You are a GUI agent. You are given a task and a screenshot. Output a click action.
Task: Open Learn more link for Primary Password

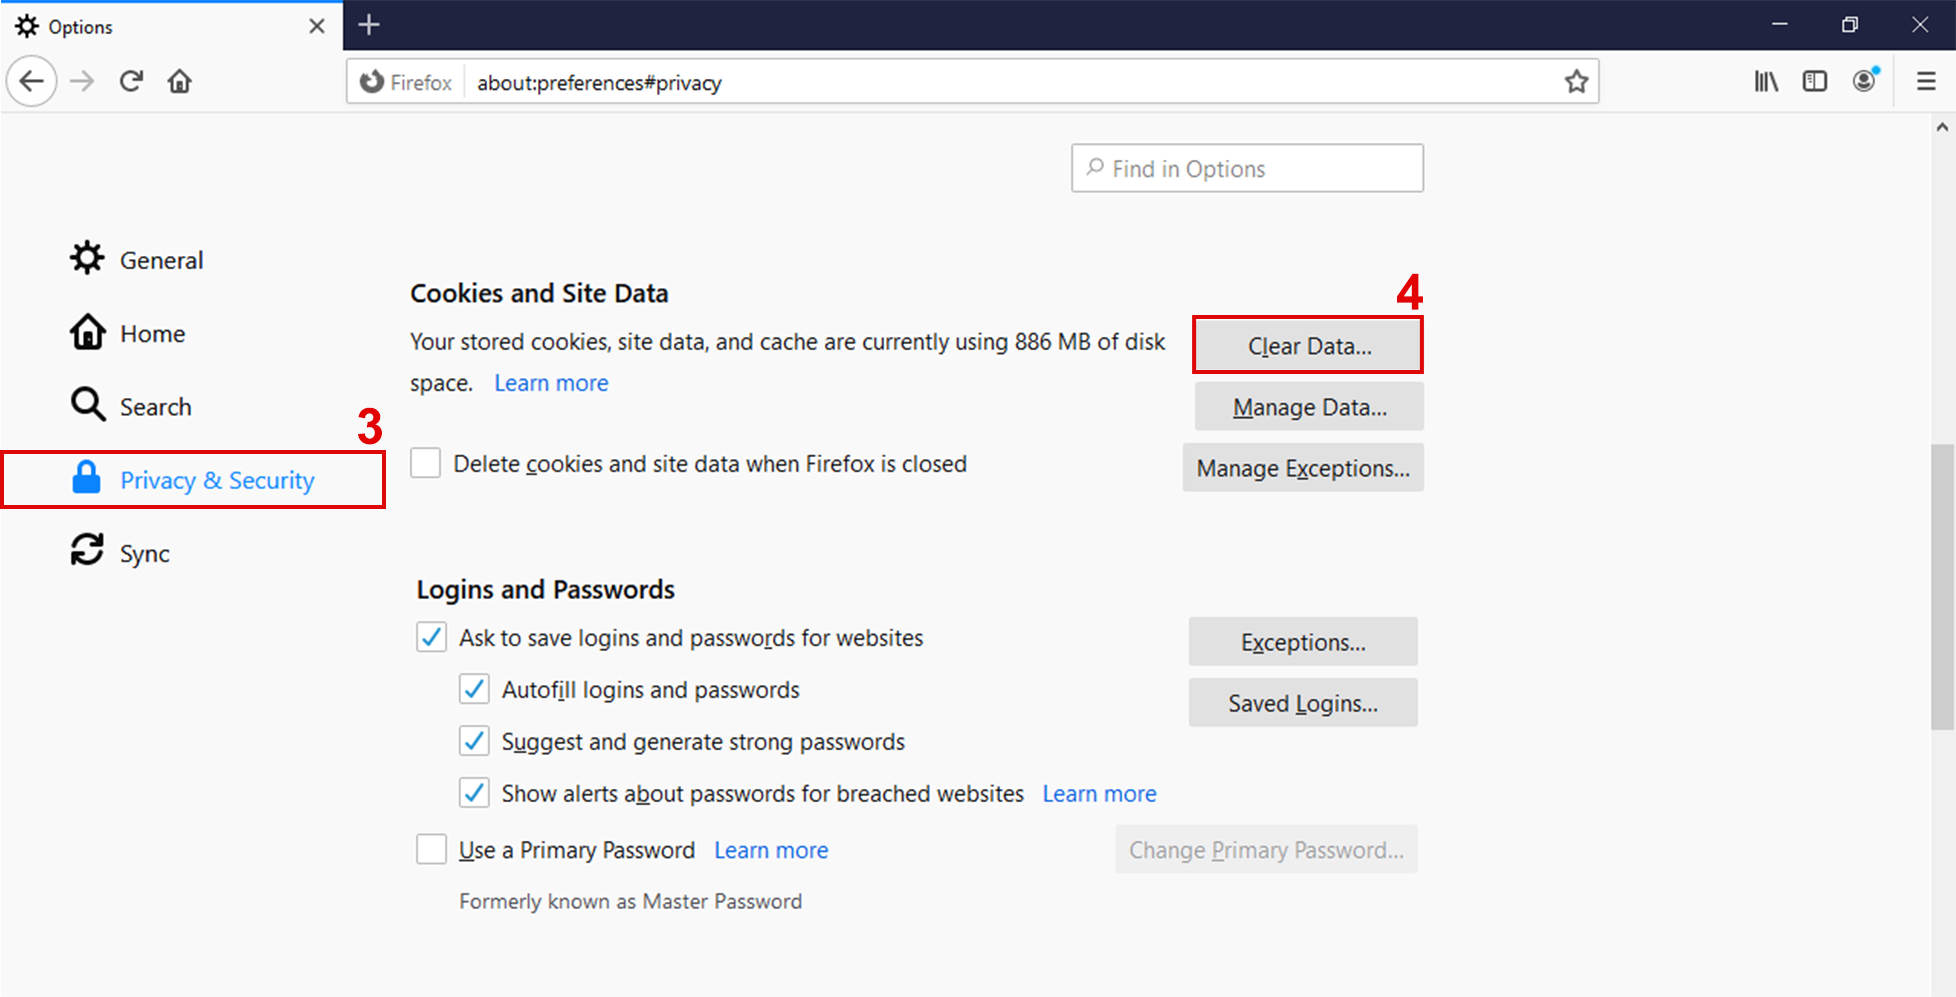tap(771, 850)
